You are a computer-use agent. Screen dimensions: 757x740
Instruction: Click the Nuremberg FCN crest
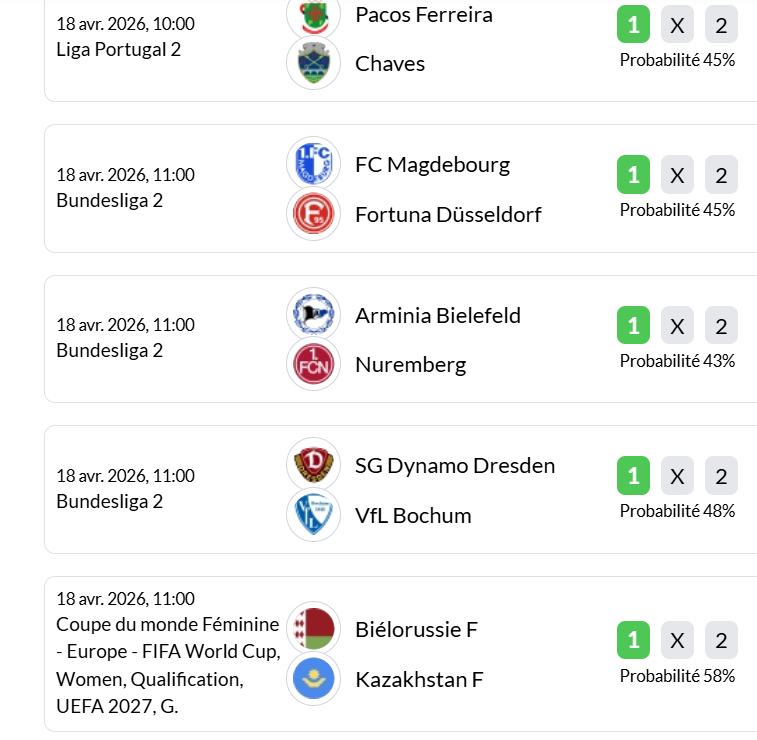(x=313, y=364)
